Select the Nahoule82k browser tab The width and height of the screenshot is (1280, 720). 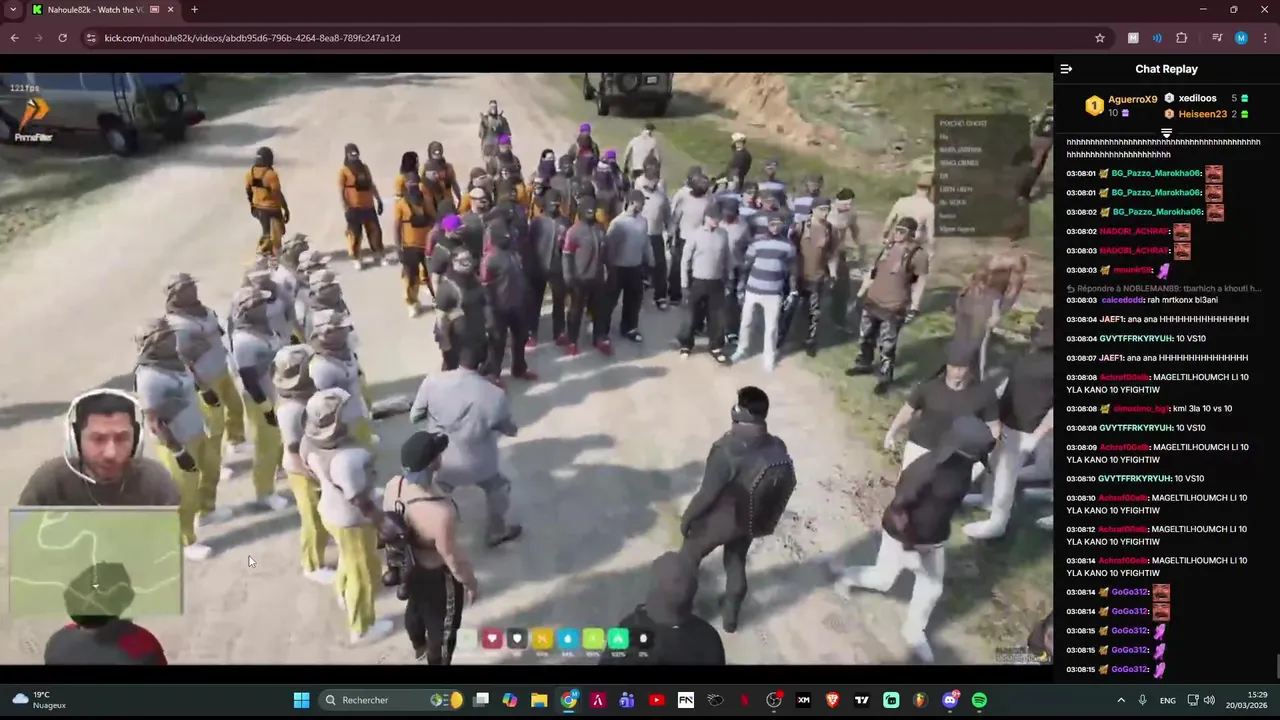tap(103, 10)
